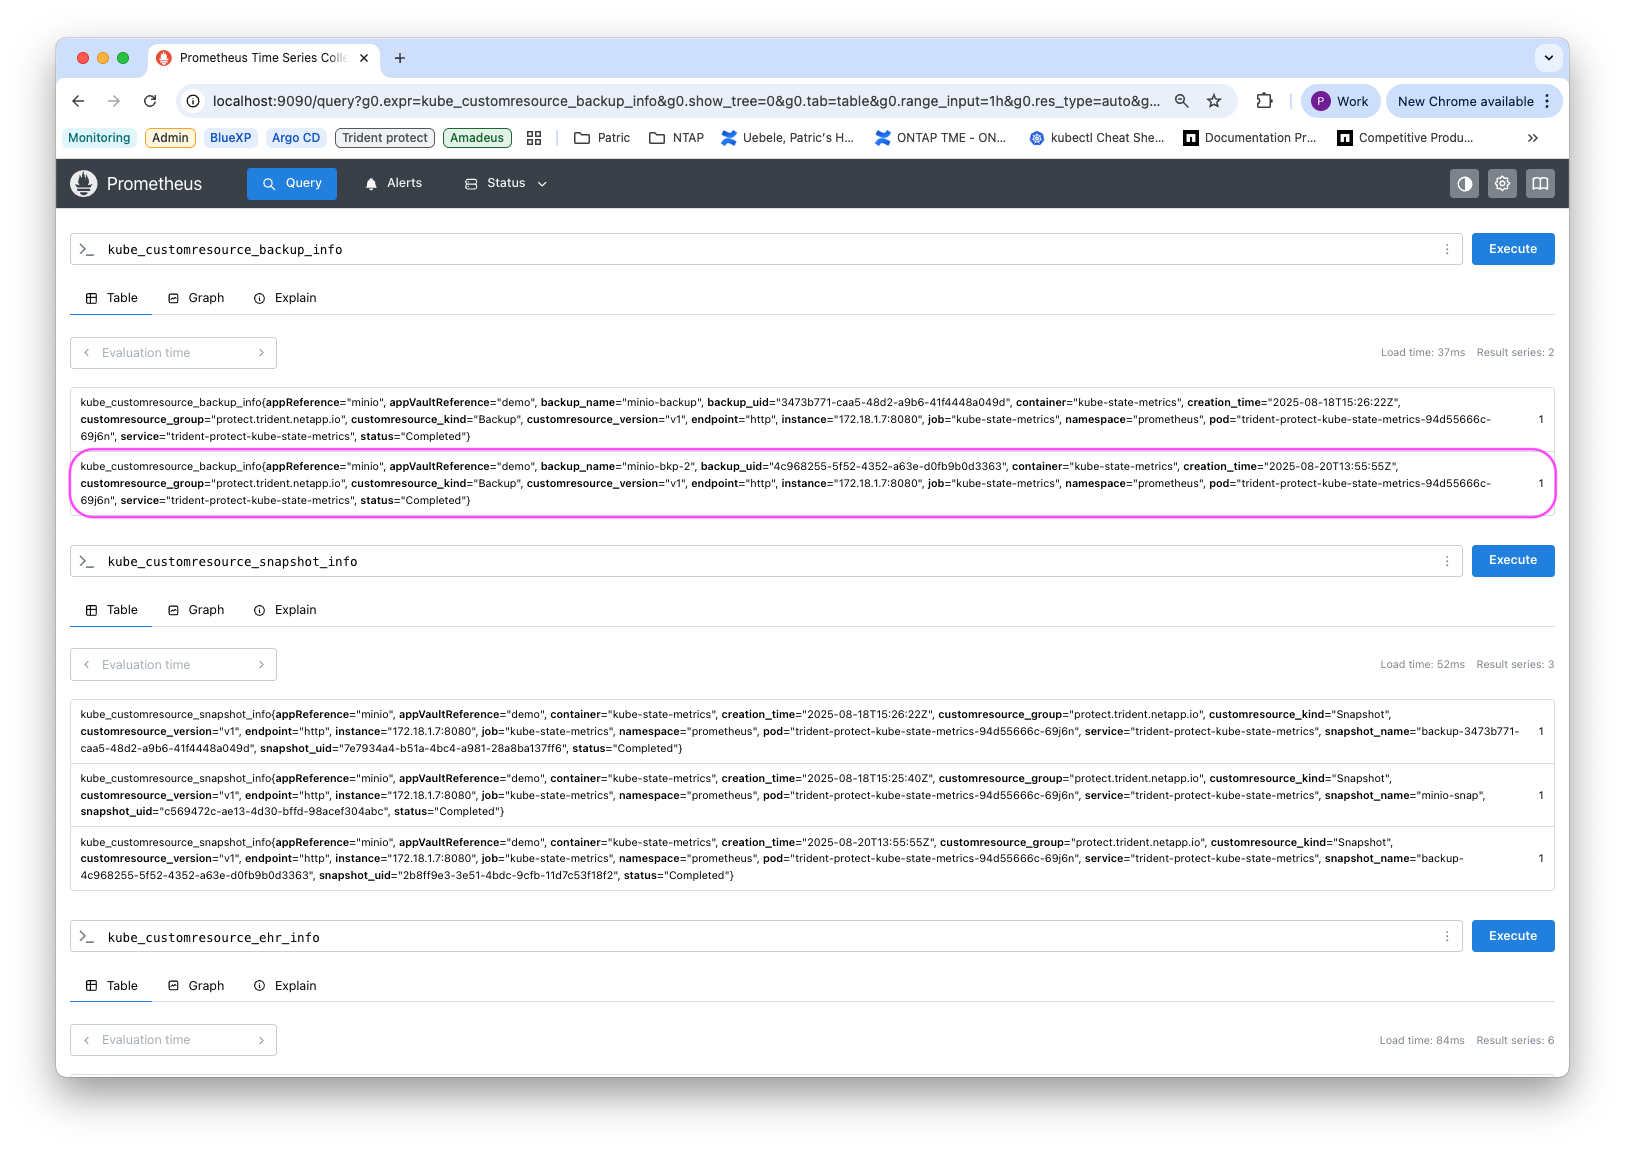Focus the ehr_info evaluation time field
This screenshot has width=1625, height=1151.
pyautogui.click(x=173, y=1040)
